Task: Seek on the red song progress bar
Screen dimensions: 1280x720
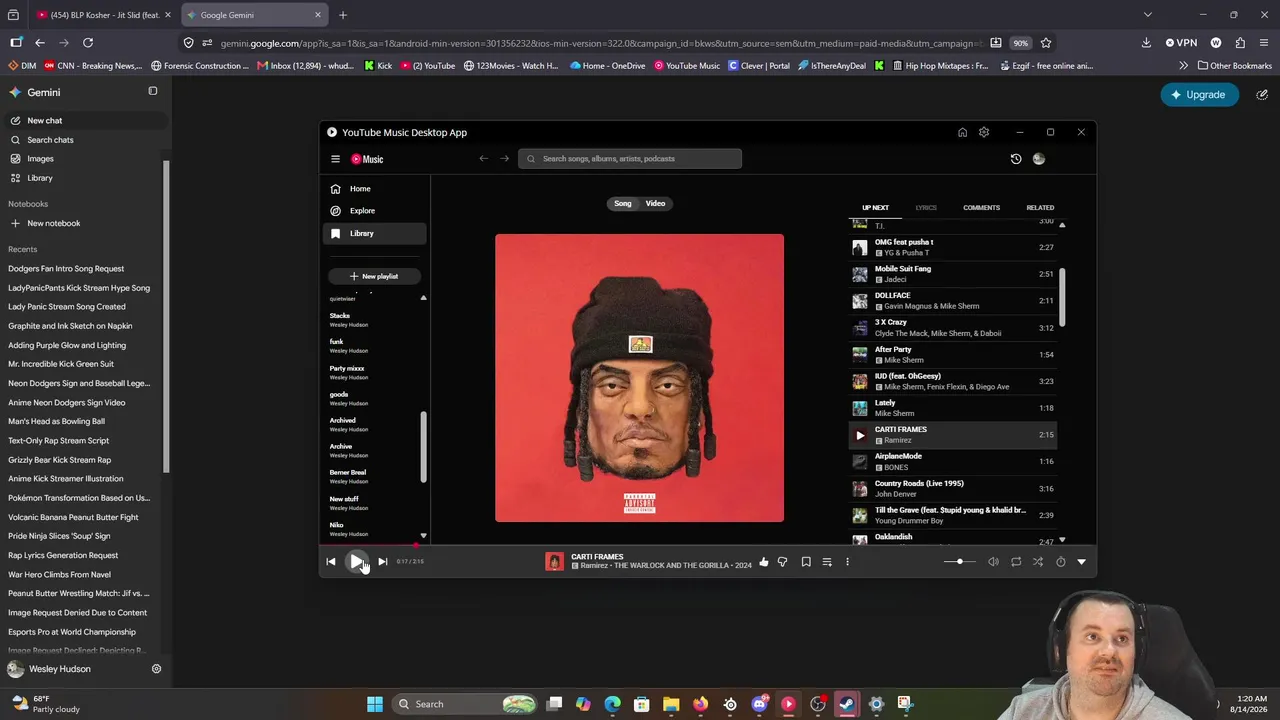Action: pos(708,546)
